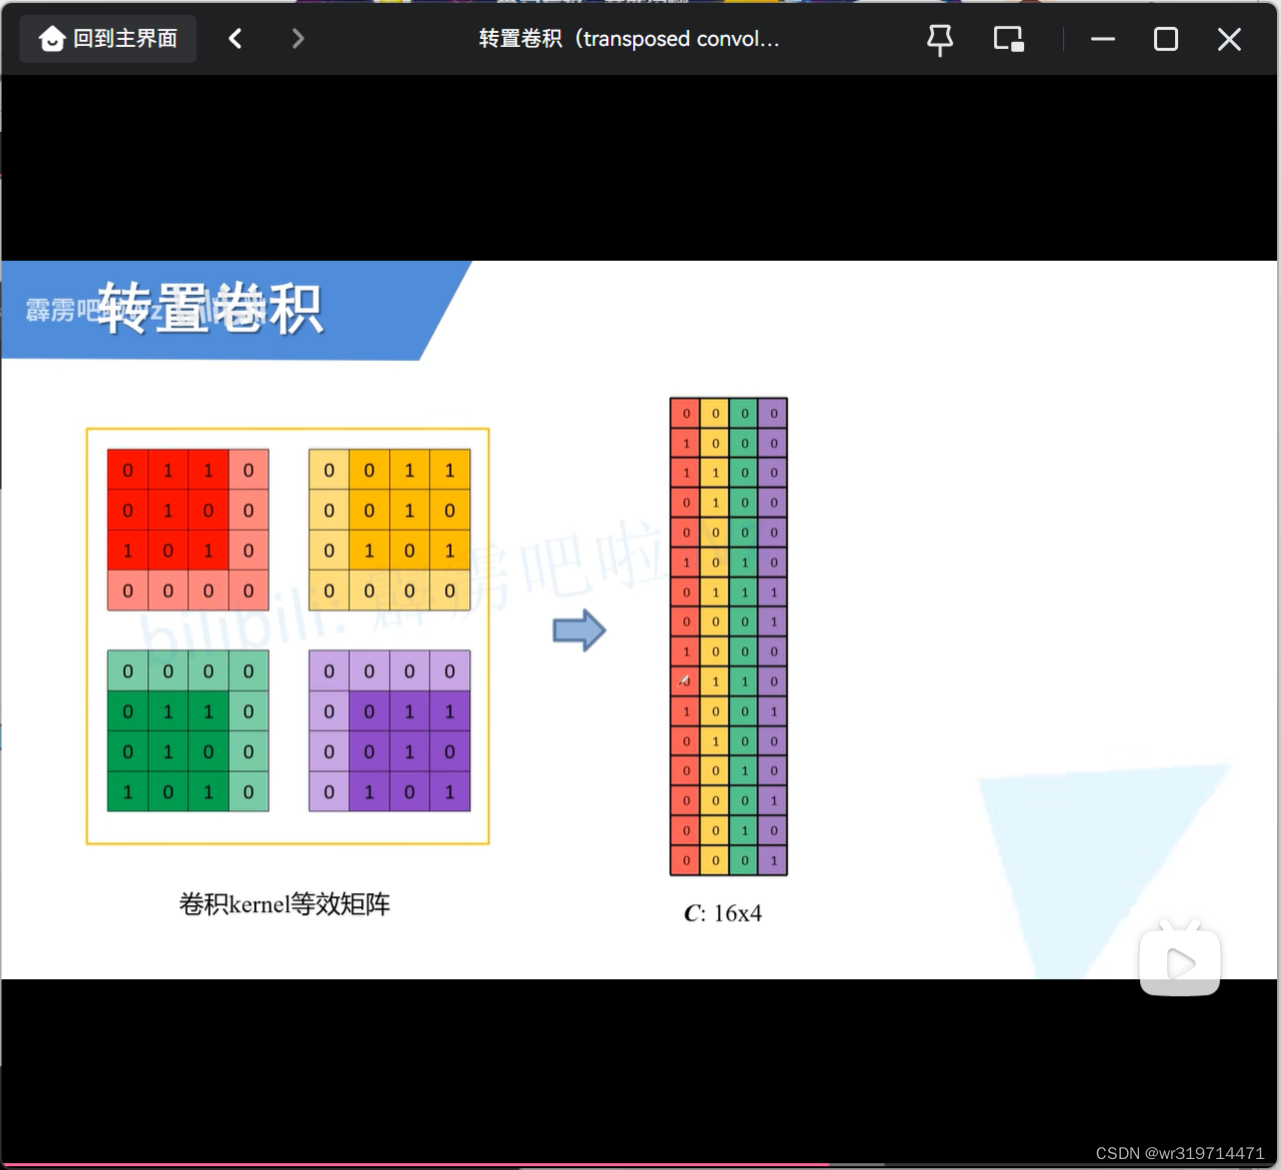The height and width of the screenshot is (1170, 1281).
Task: Toggle picture-in-picture playback mode
Action: pyautogui.click(x=1008, y=38)
